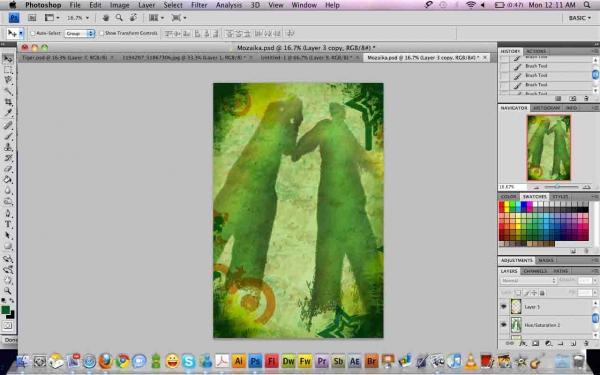This screenshot has height=375, width=600.
Task: Toggle lock transparent pixels
Action: click(517, 293)
